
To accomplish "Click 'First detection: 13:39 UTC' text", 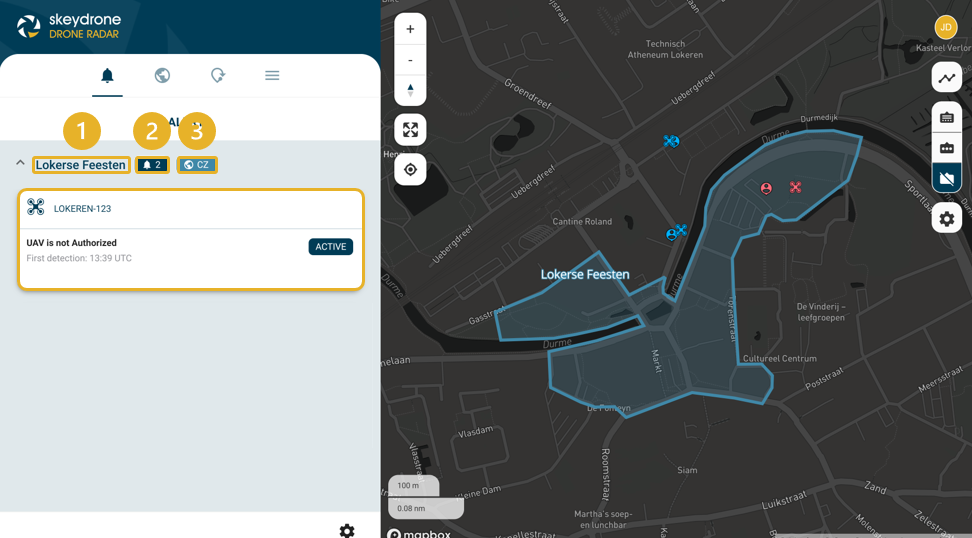I will tap(79, 258).
